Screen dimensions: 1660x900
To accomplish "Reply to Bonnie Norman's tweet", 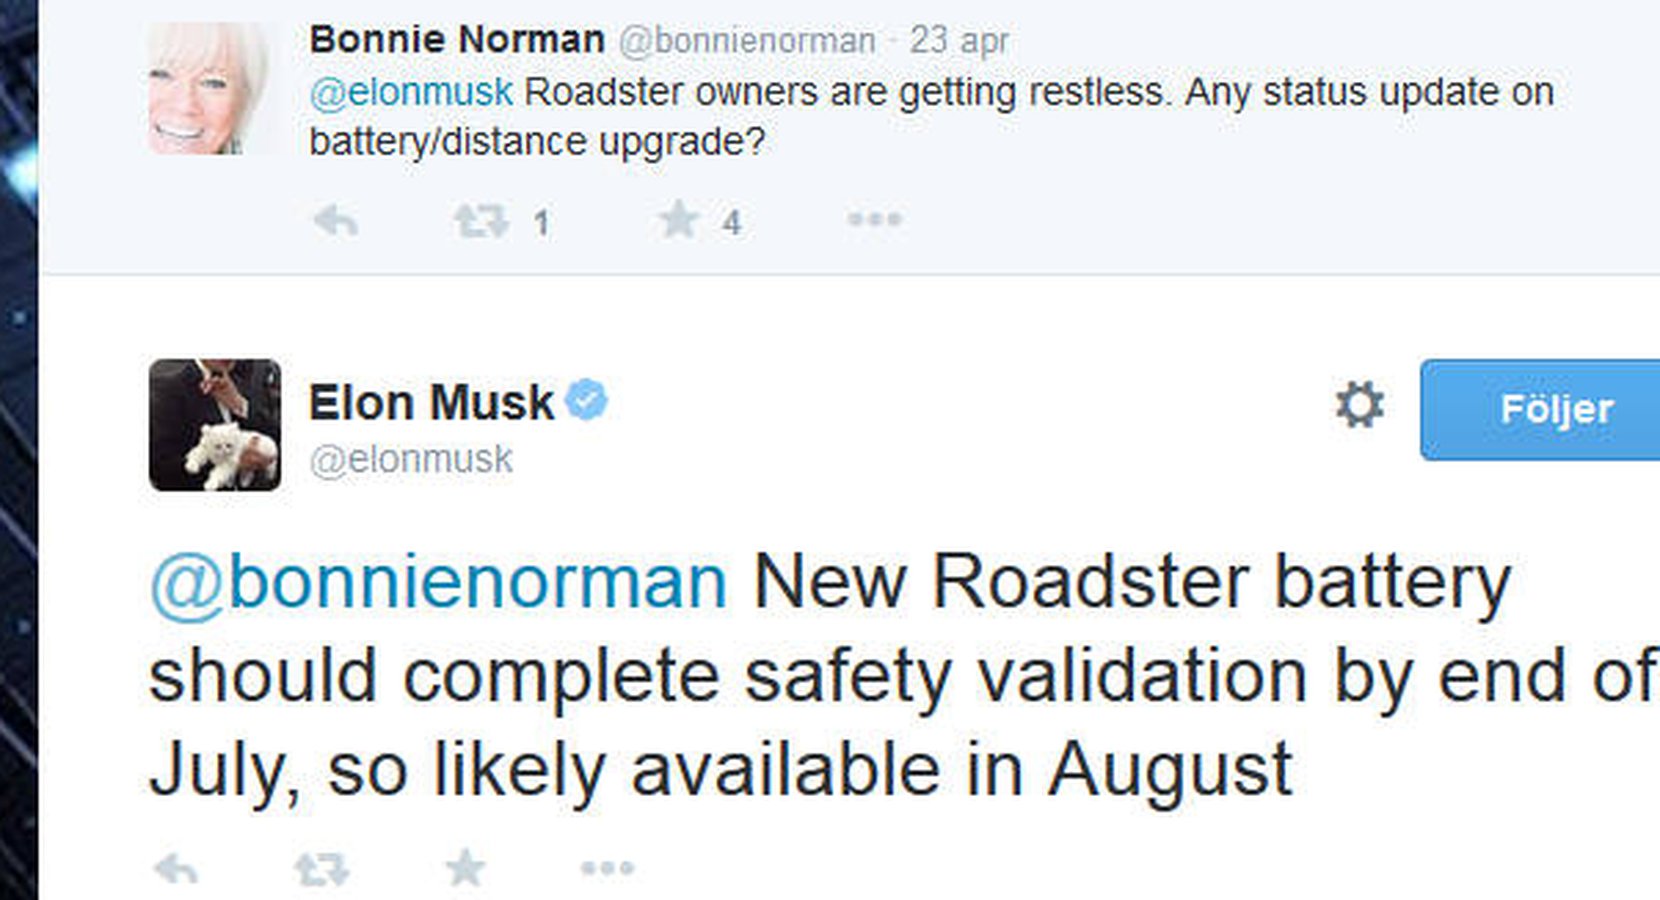I will tap(335, 220).
